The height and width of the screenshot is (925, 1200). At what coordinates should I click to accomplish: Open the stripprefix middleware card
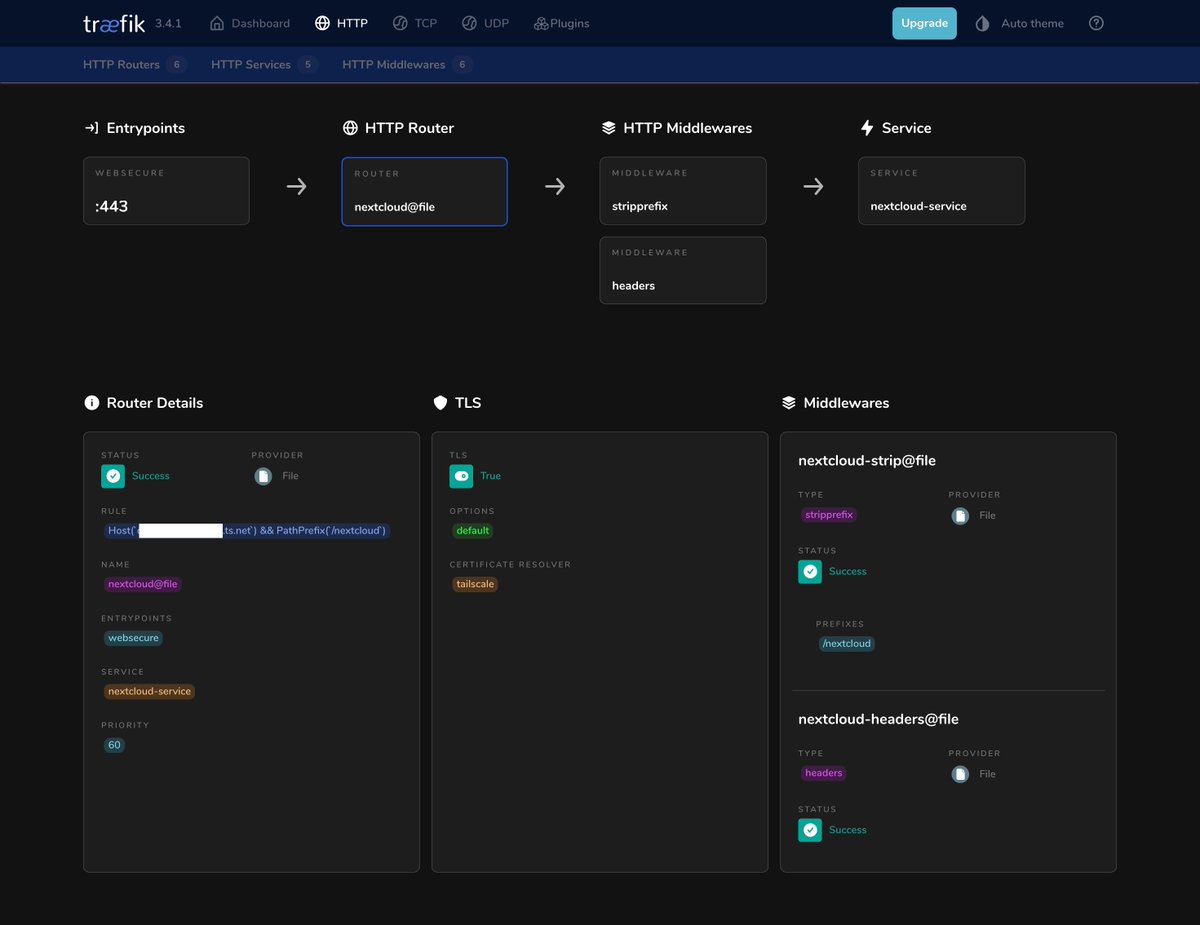pos(683,191)
